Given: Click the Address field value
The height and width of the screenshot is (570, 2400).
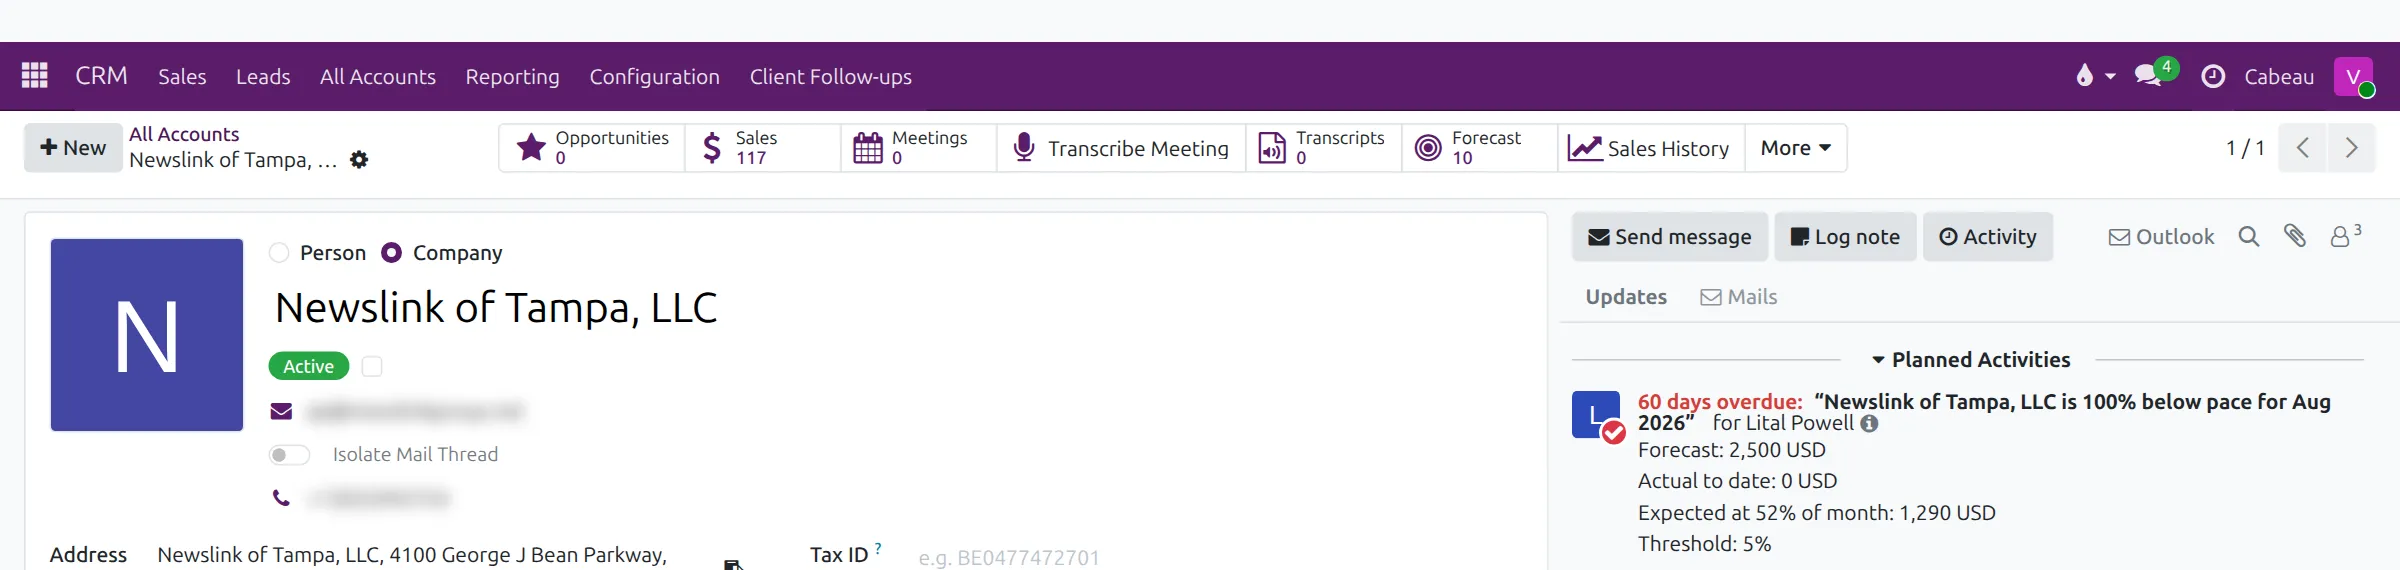Looking at the screenshot, I should coord(412,555).
